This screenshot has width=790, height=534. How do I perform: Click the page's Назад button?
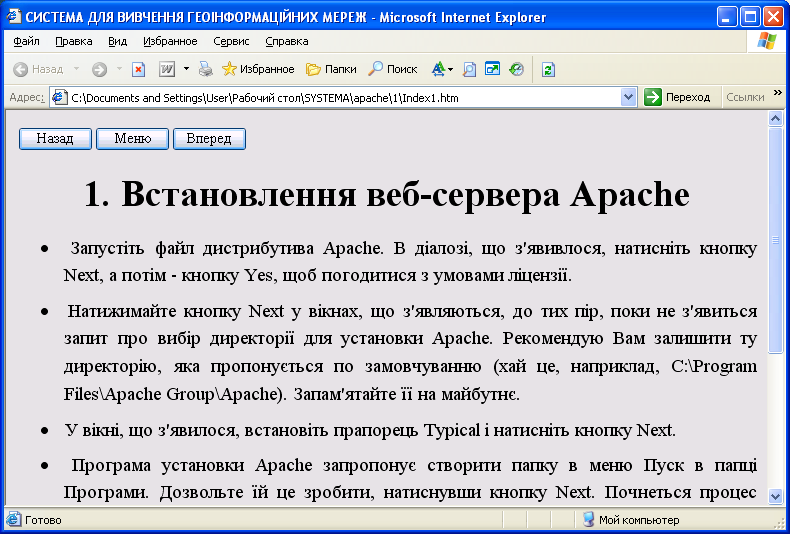[55, 139]
